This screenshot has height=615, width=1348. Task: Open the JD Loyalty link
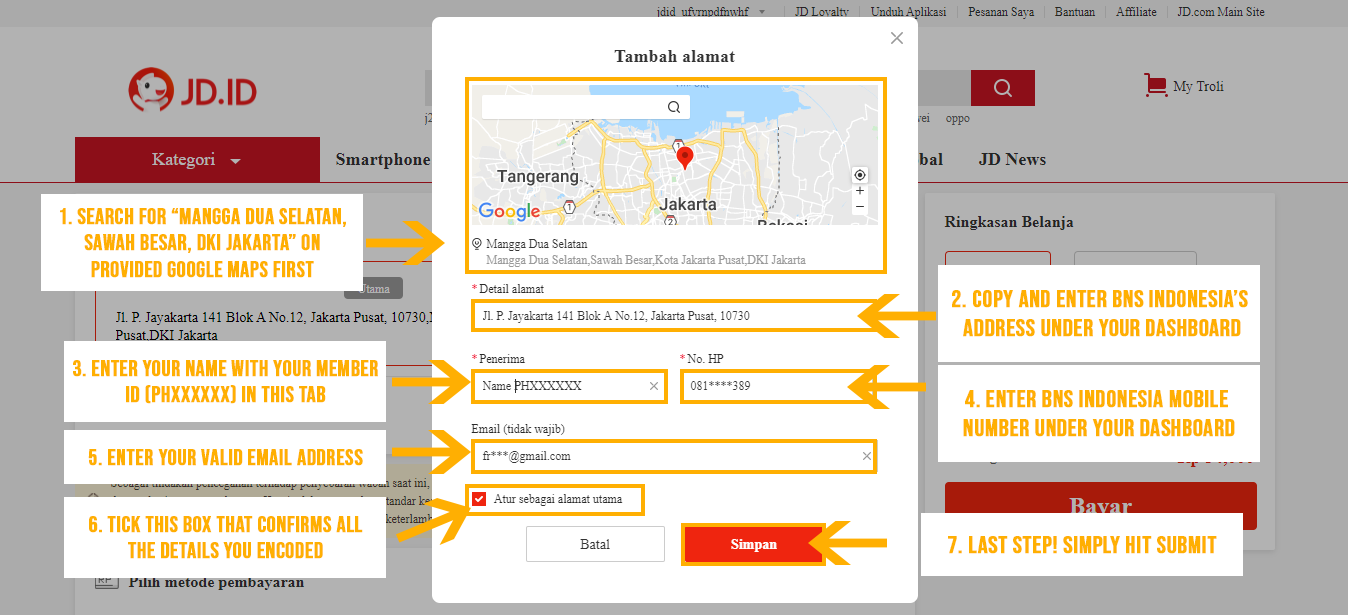[821, 12]
